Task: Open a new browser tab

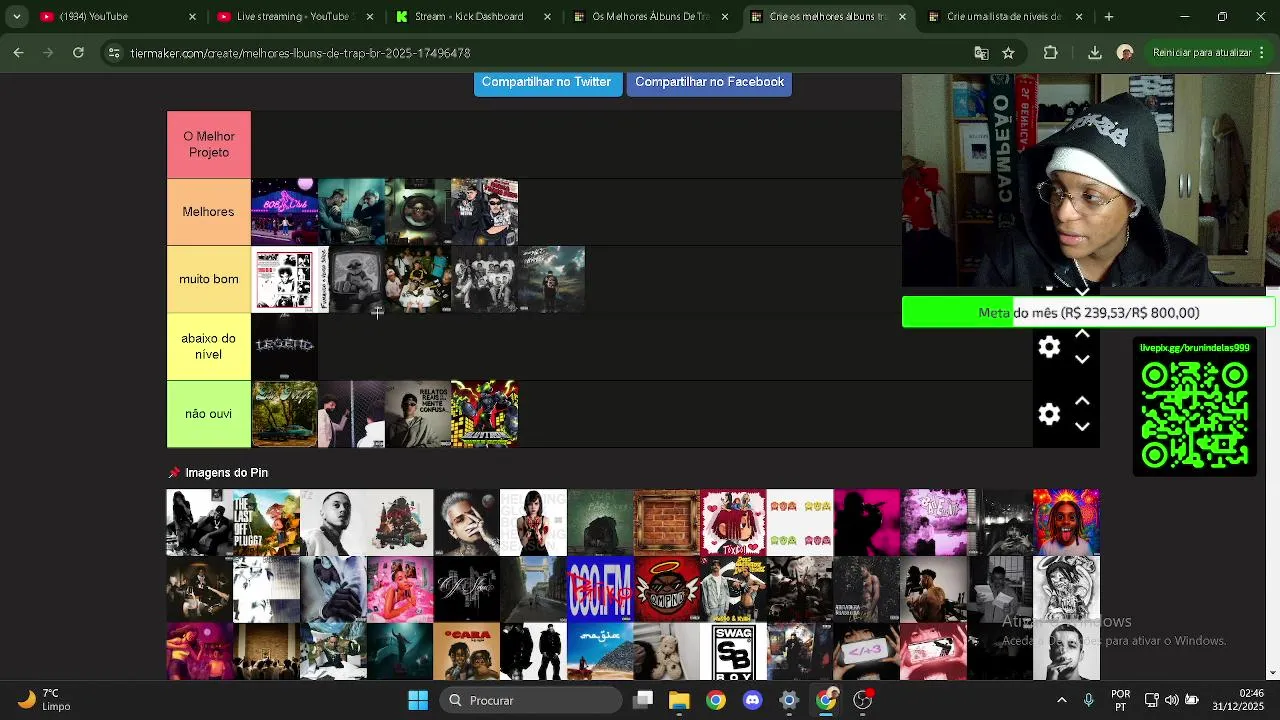Action: pos(1108,17)
